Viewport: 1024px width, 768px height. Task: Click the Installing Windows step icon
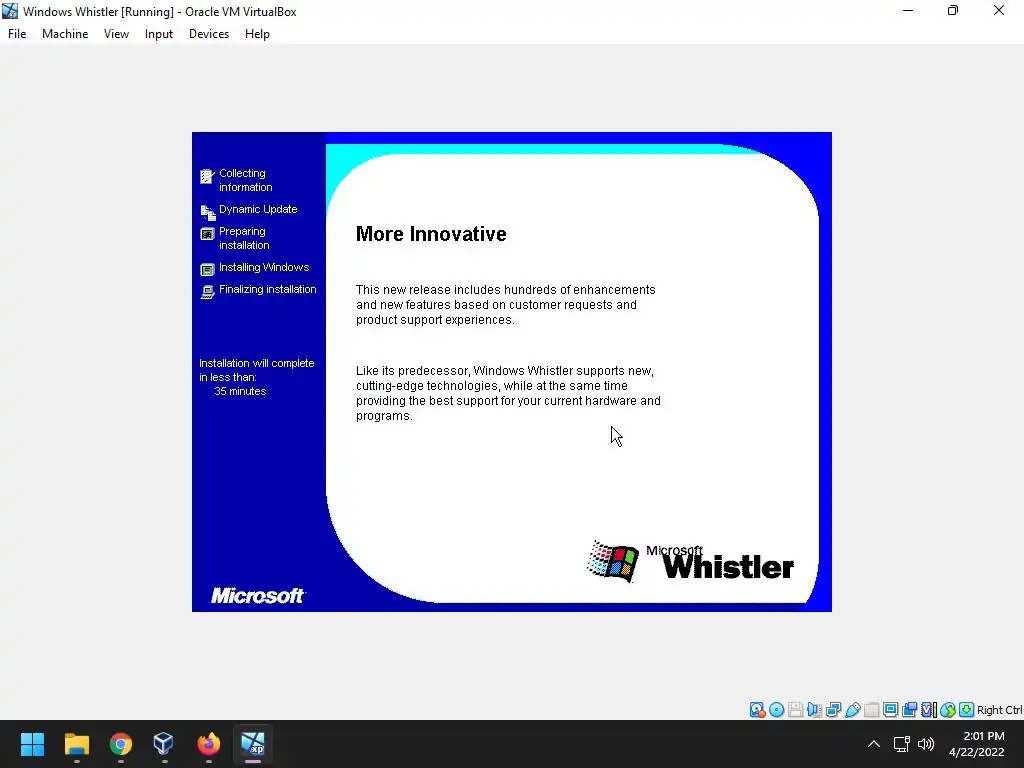coord(207,269)
